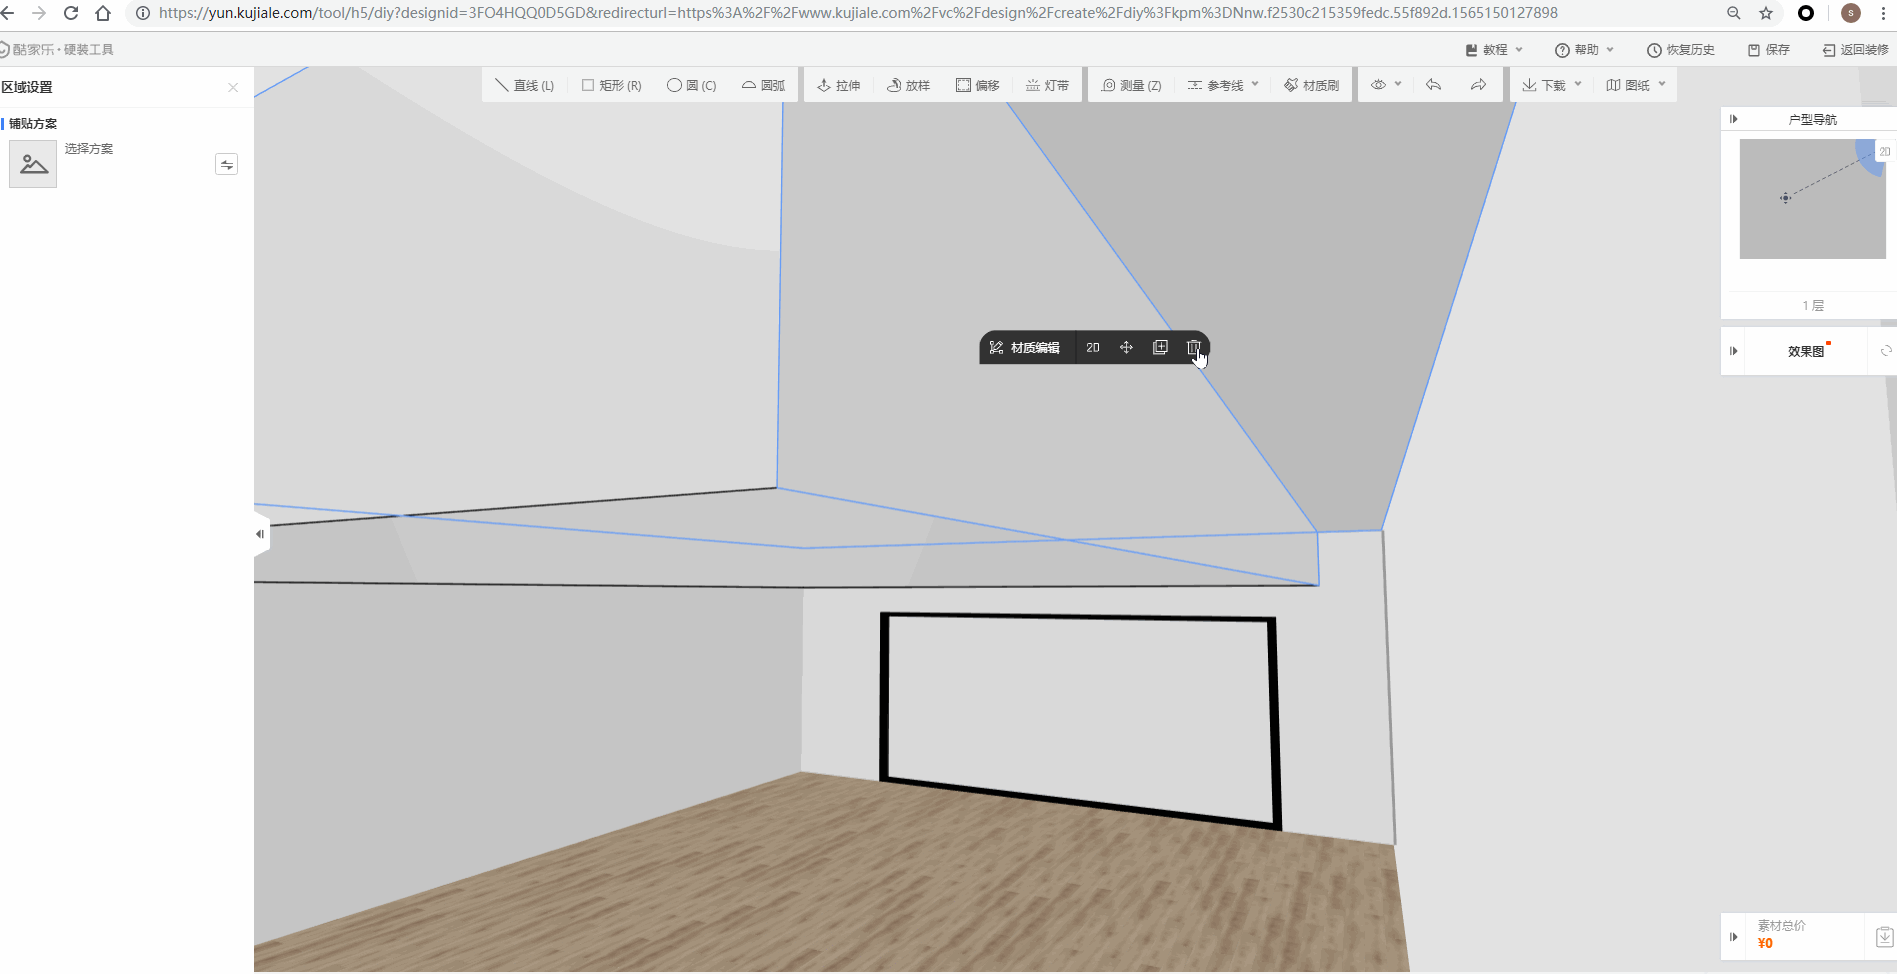The width and height of the screenshot is (1897, 974).
Task: Click the 材质编辑 material edit button
Action: pyautogui.click(x=1025, y=348)
